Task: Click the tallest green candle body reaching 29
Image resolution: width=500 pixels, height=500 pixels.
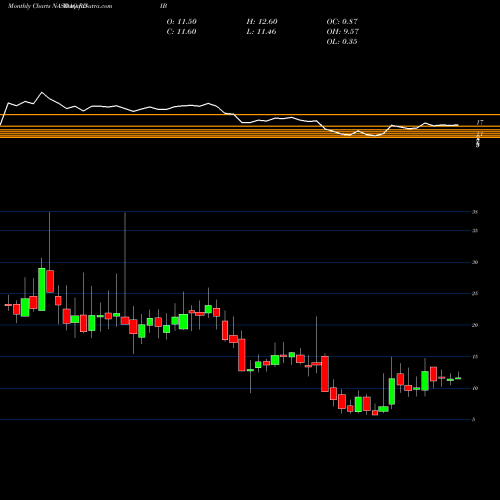Action: click(x=42, y=289)
